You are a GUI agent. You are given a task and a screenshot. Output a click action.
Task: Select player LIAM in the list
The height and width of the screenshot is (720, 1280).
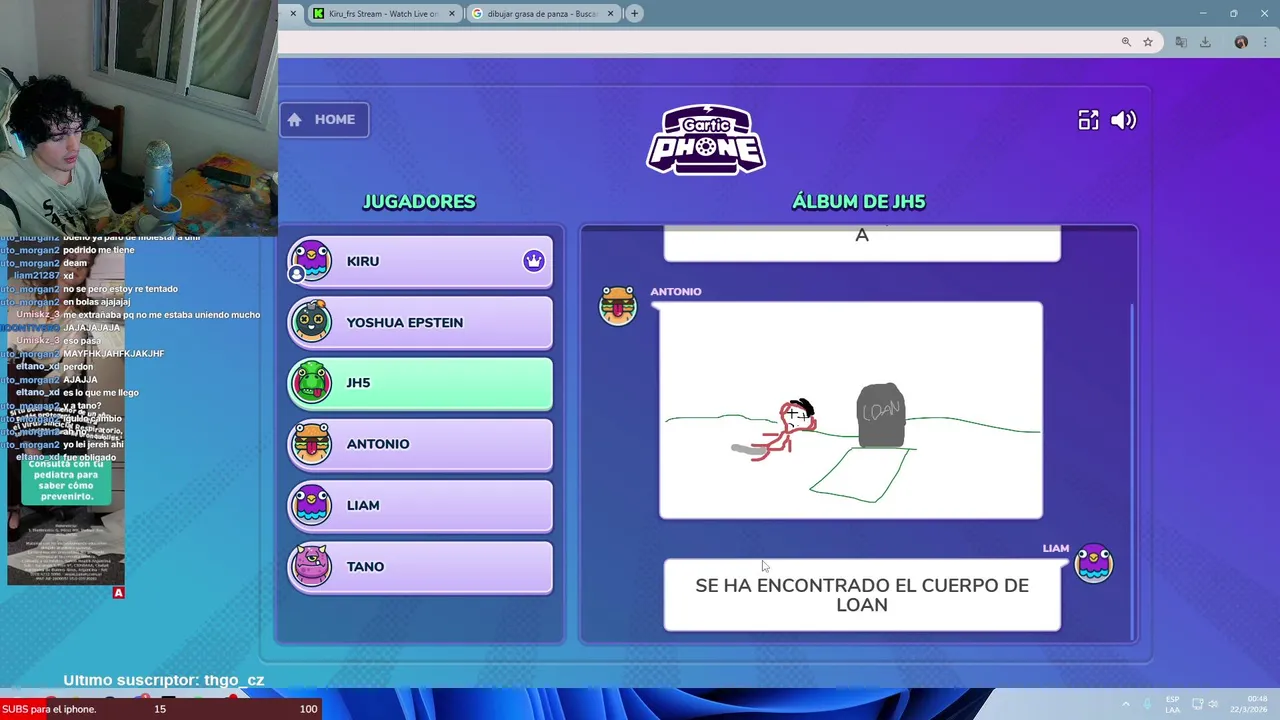click(x=420, y=506)
